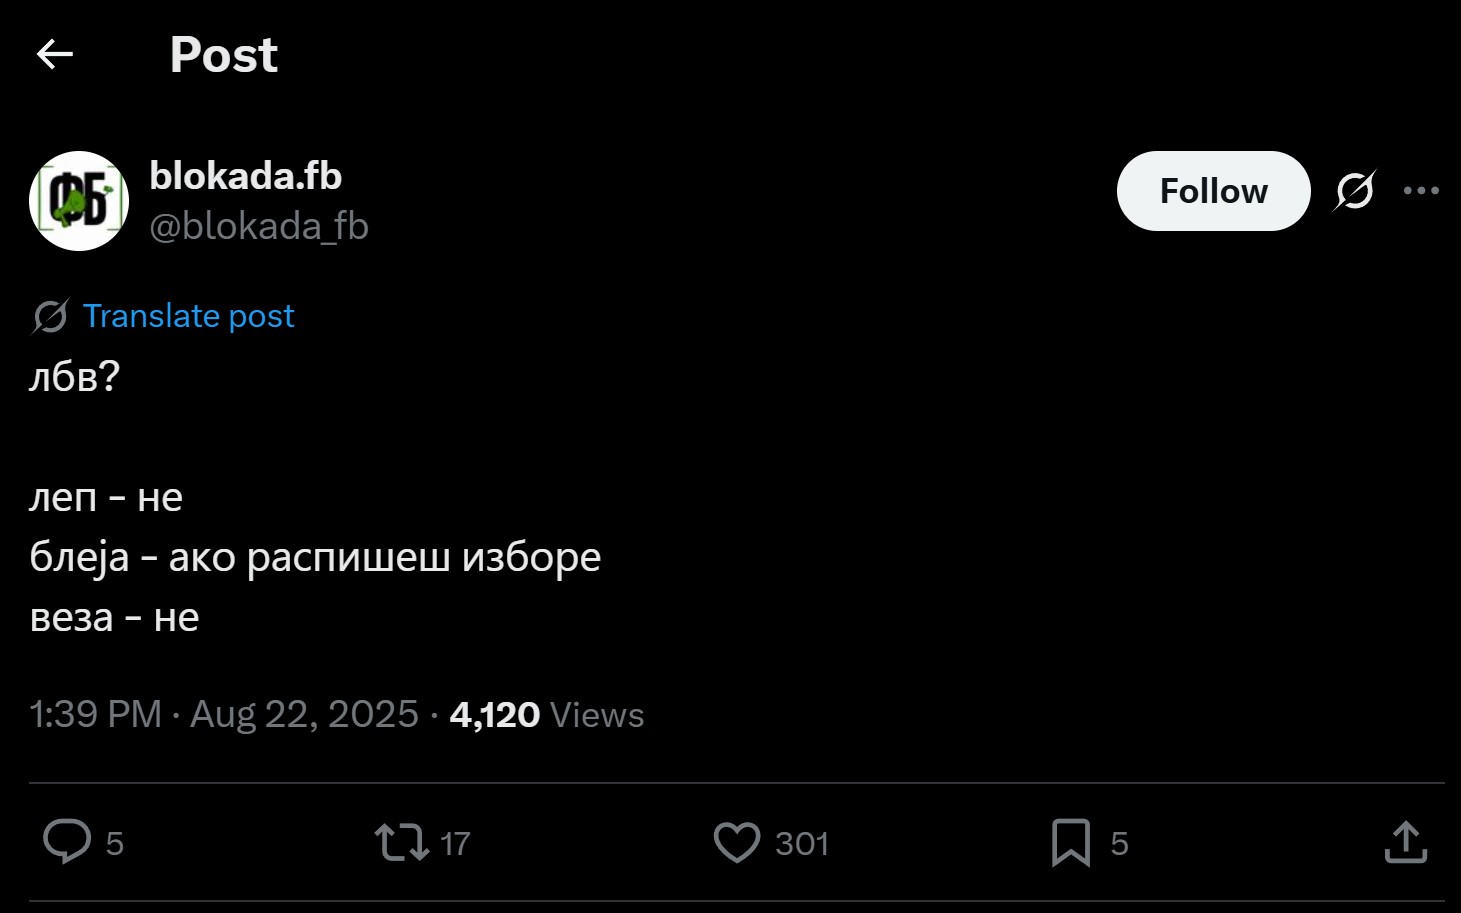
Task: Repost using the retweet icon
Action: [401, 842]
